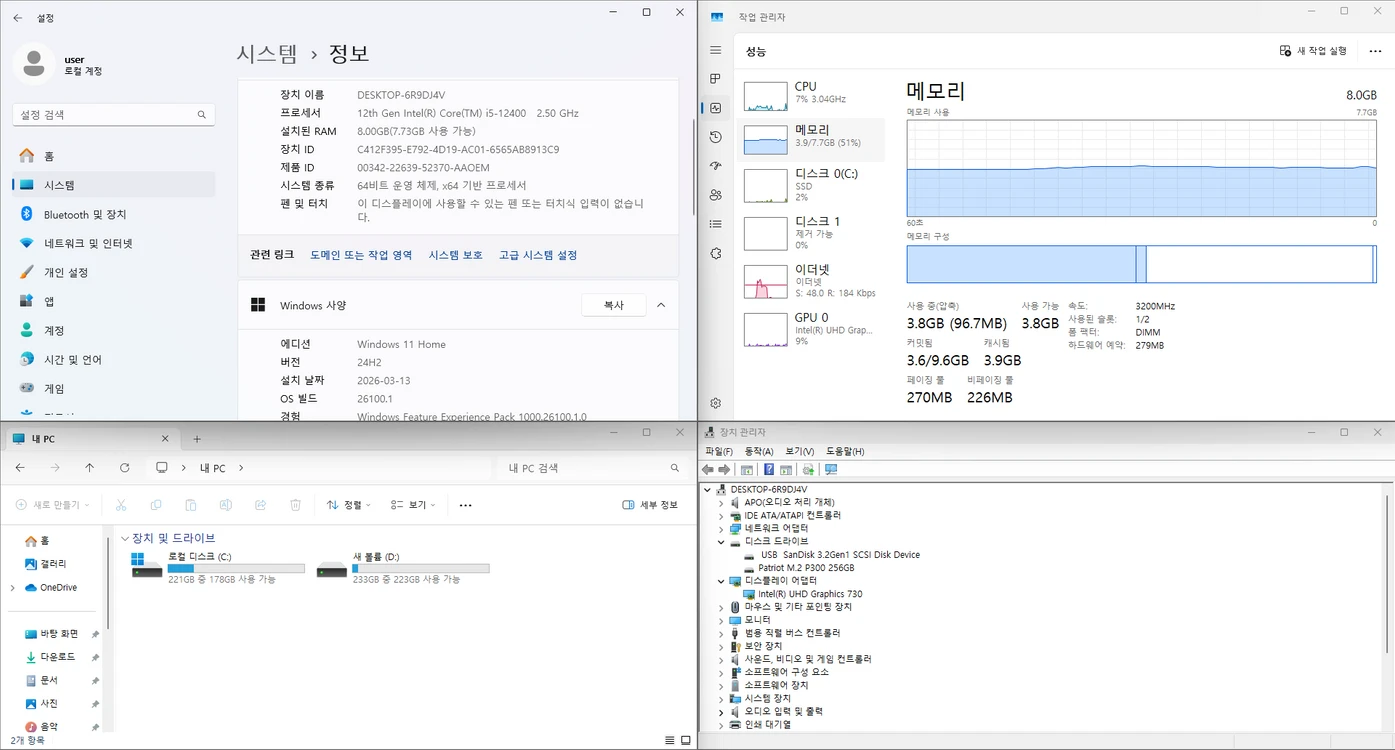Image resolution: width=1395 pixels, height=750 pixels.
Task: Open Services puzzle icon in Task Manager
Action: coord(715,254)
